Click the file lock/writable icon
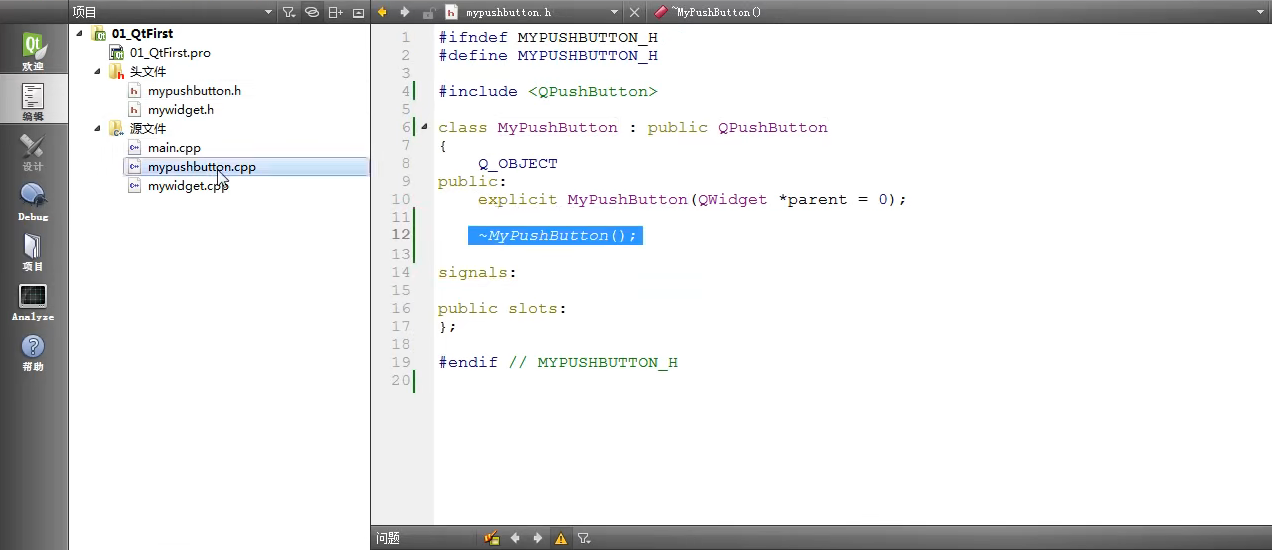The image size is (1272, 550). [x=428, y=12]
